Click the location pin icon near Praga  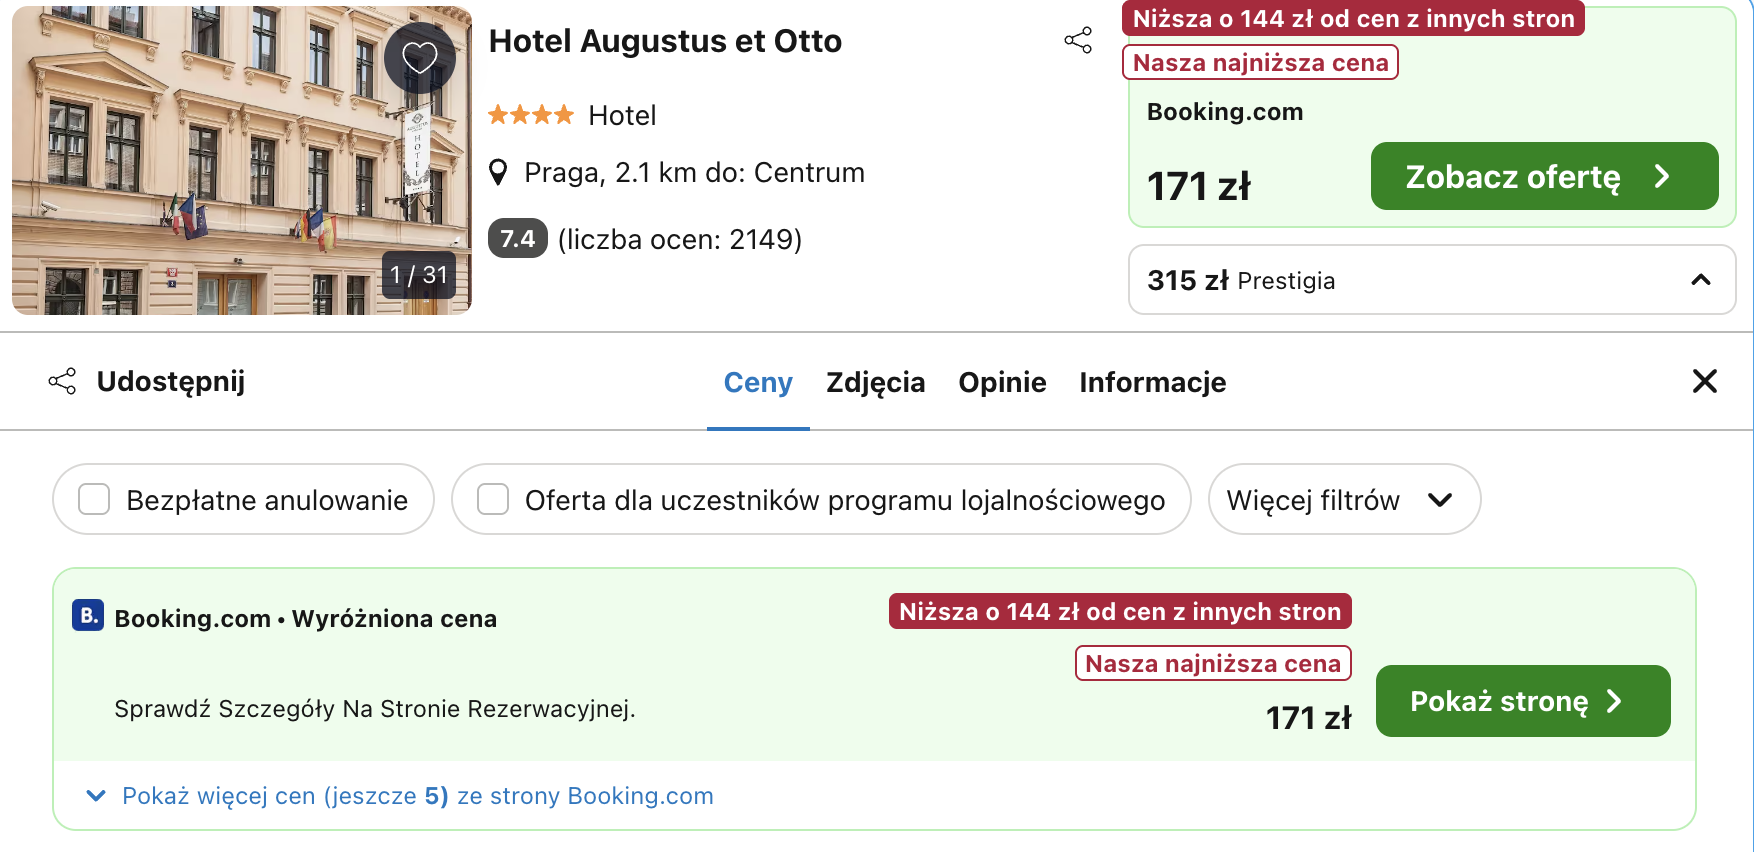[498, 173]
